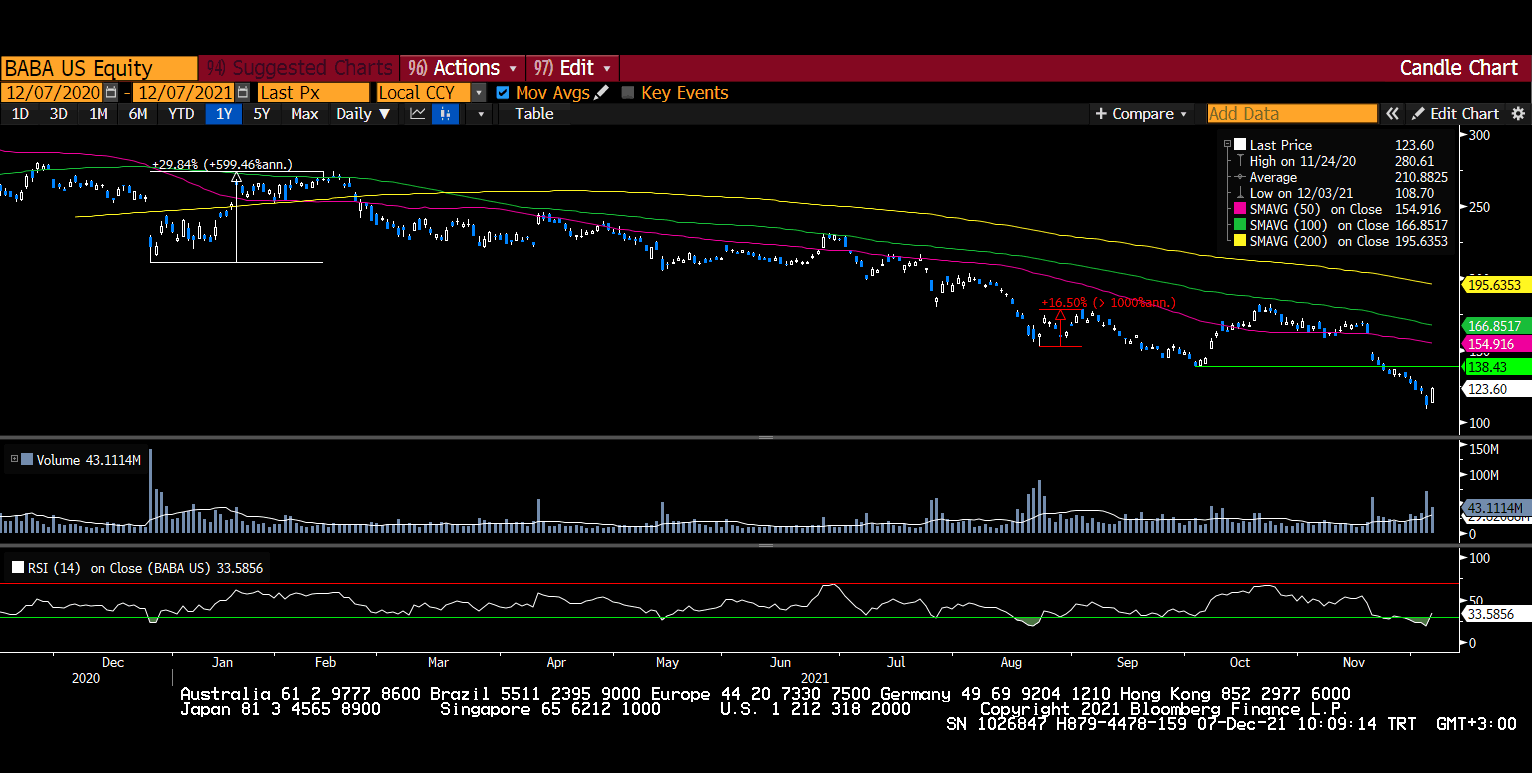This screenshot has width=1532, height=773.
Task: Click the SMAVG (50) magenta color swatch
Action: pyautogui.click(x=1240, y=209)
